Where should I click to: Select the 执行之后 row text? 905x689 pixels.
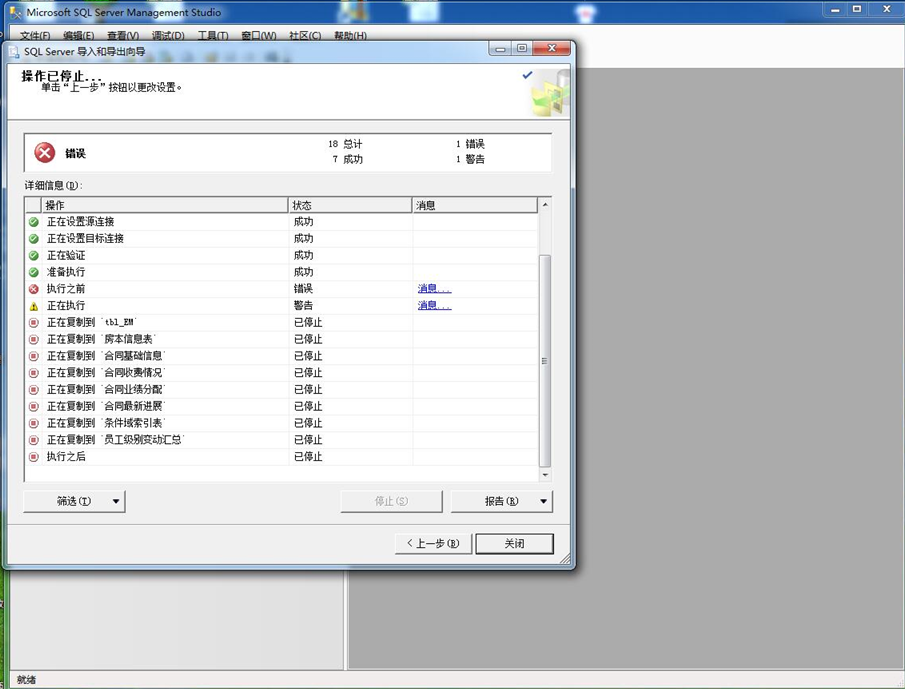coord(66,456)
